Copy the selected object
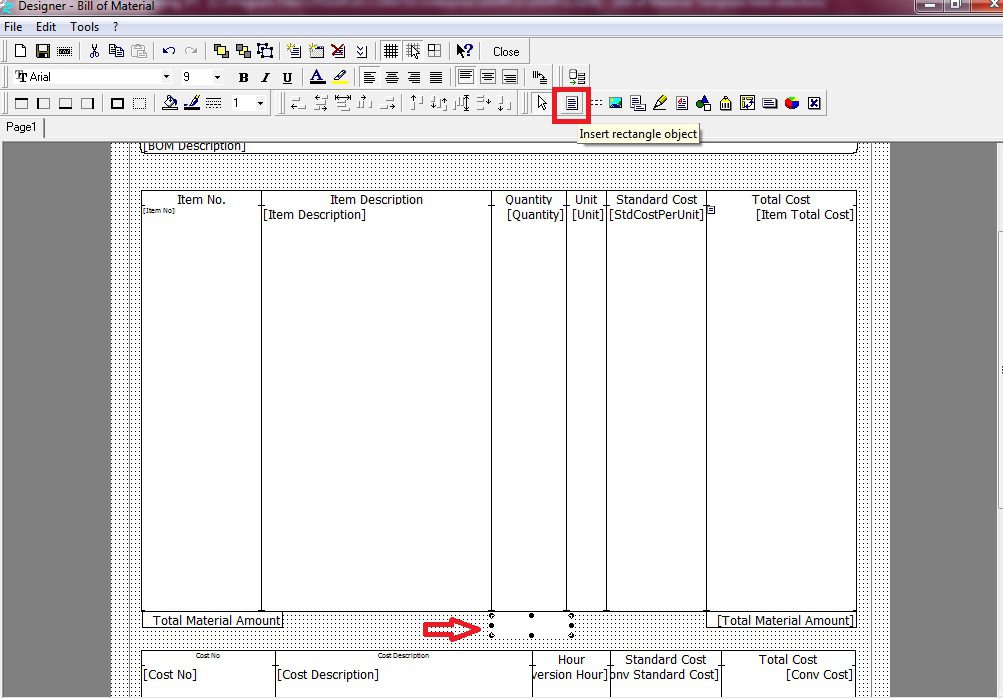This screenshot has height=699, width=1003. click(x=116, y=51)
